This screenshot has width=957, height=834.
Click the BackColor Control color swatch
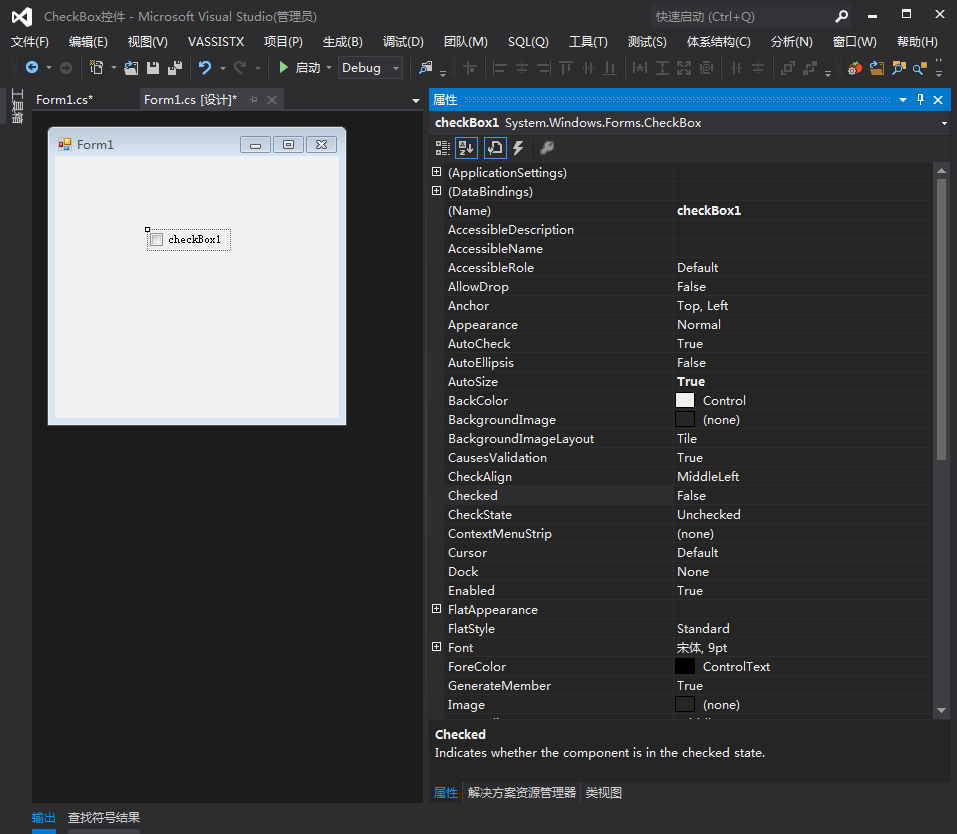coord(685,400)
